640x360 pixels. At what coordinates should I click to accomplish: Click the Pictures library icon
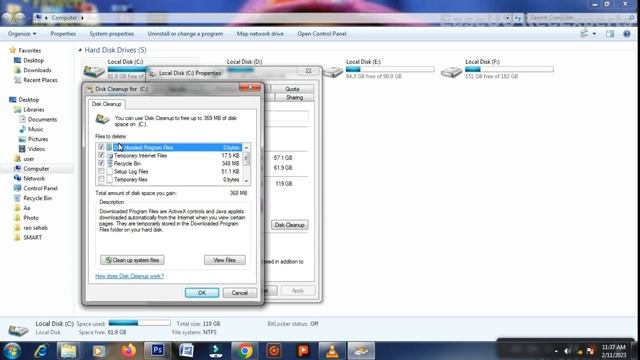(x=22, y=139)
